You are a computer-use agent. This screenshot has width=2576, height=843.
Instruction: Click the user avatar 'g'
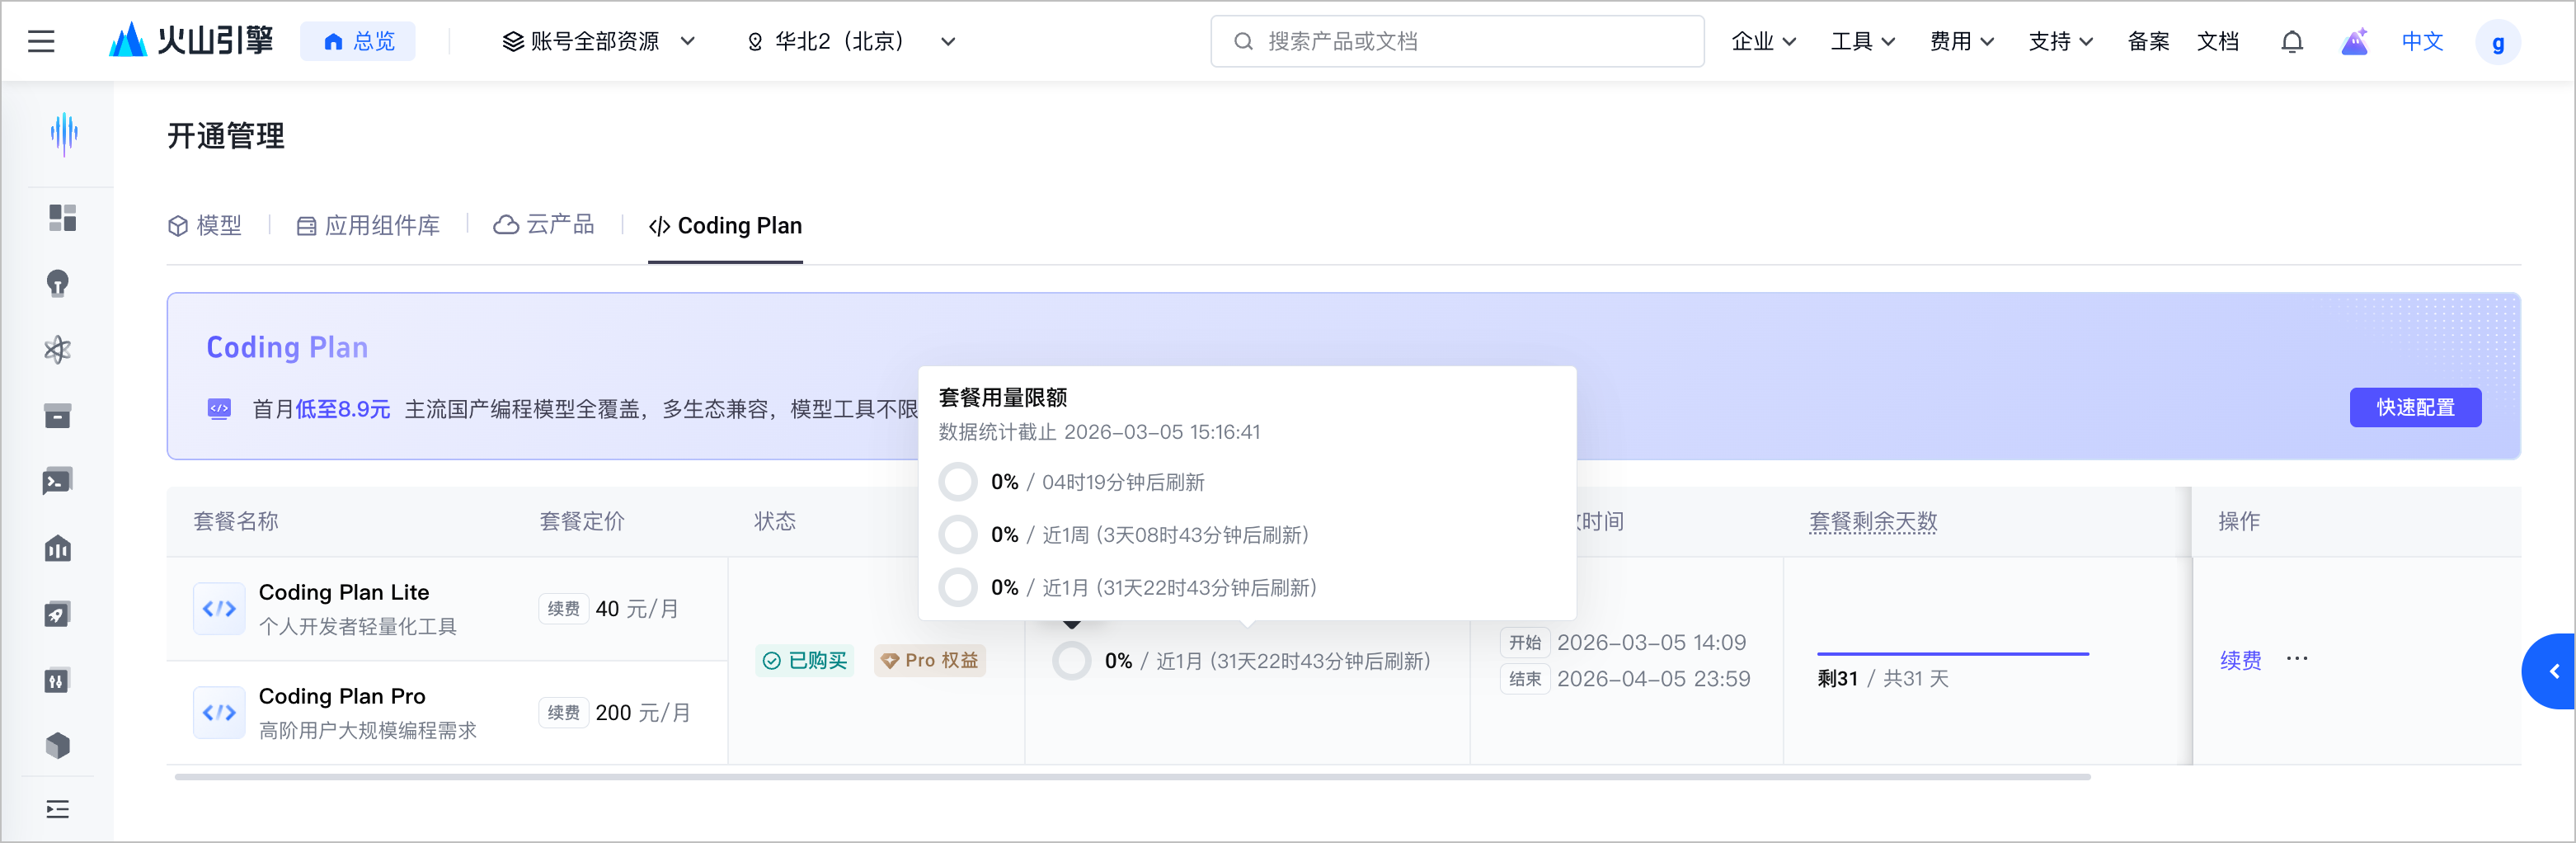click(x=2497, y=42)
